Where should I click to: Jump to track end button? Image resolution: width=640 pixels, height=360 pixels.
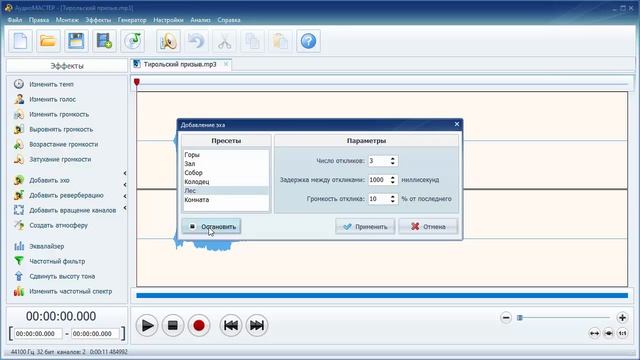(257, 325)
